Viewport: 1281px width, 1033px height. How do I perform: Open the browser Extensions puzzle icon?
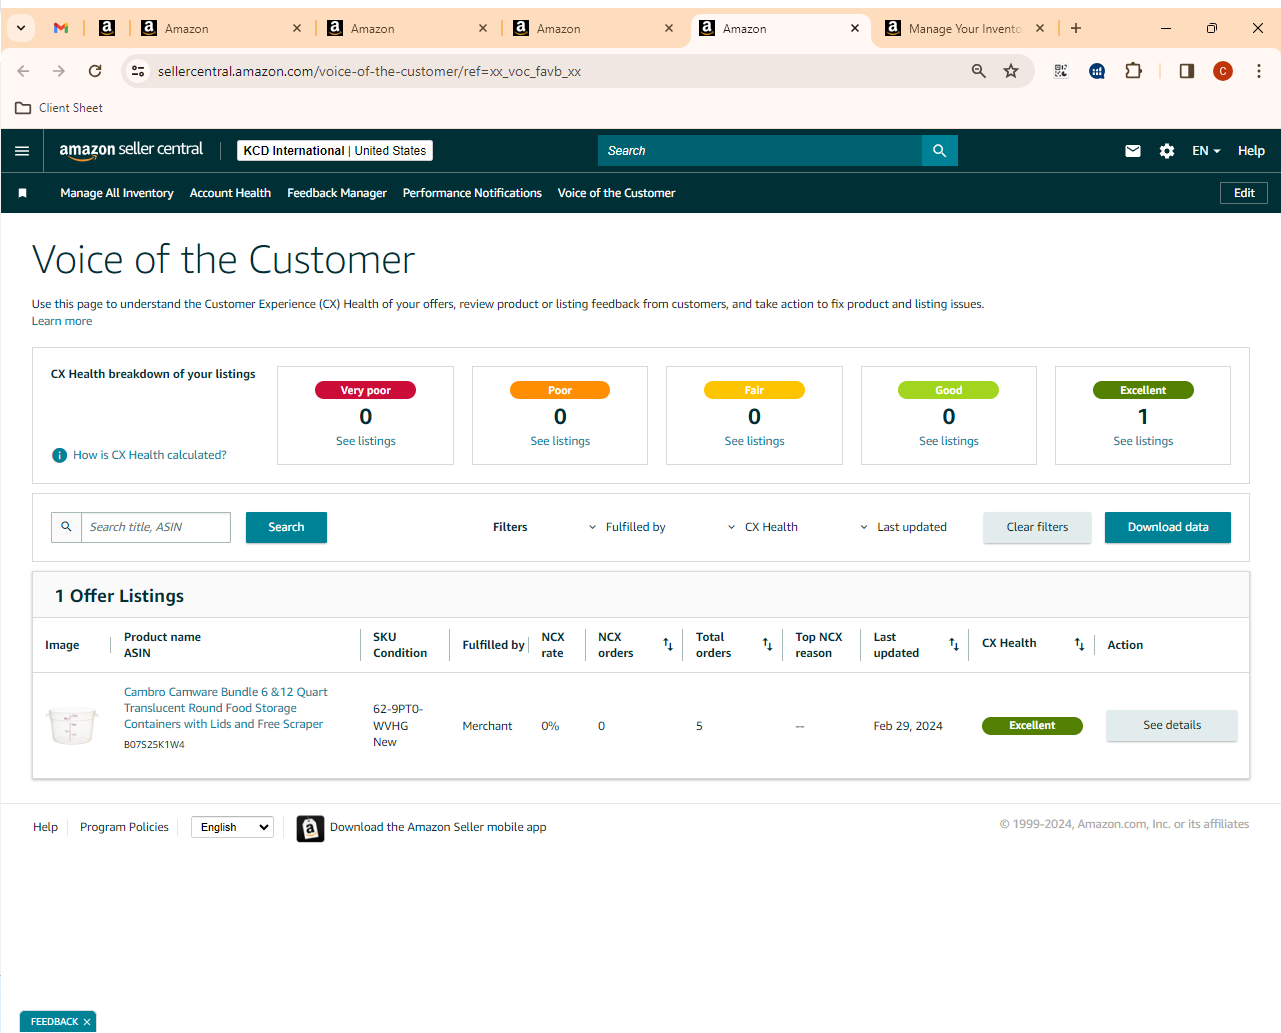pos(1133,71)
